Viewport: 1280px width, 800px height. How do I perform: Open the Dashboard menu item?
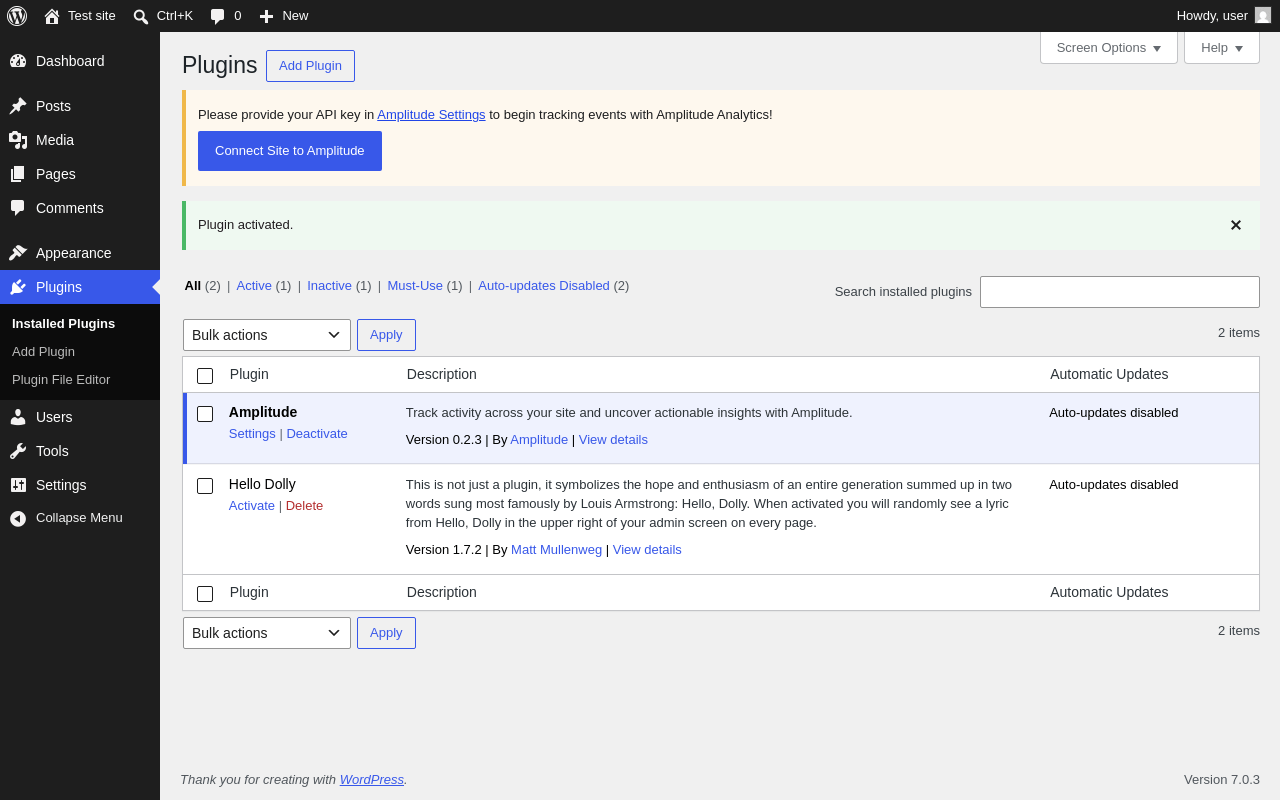point(80,61)
